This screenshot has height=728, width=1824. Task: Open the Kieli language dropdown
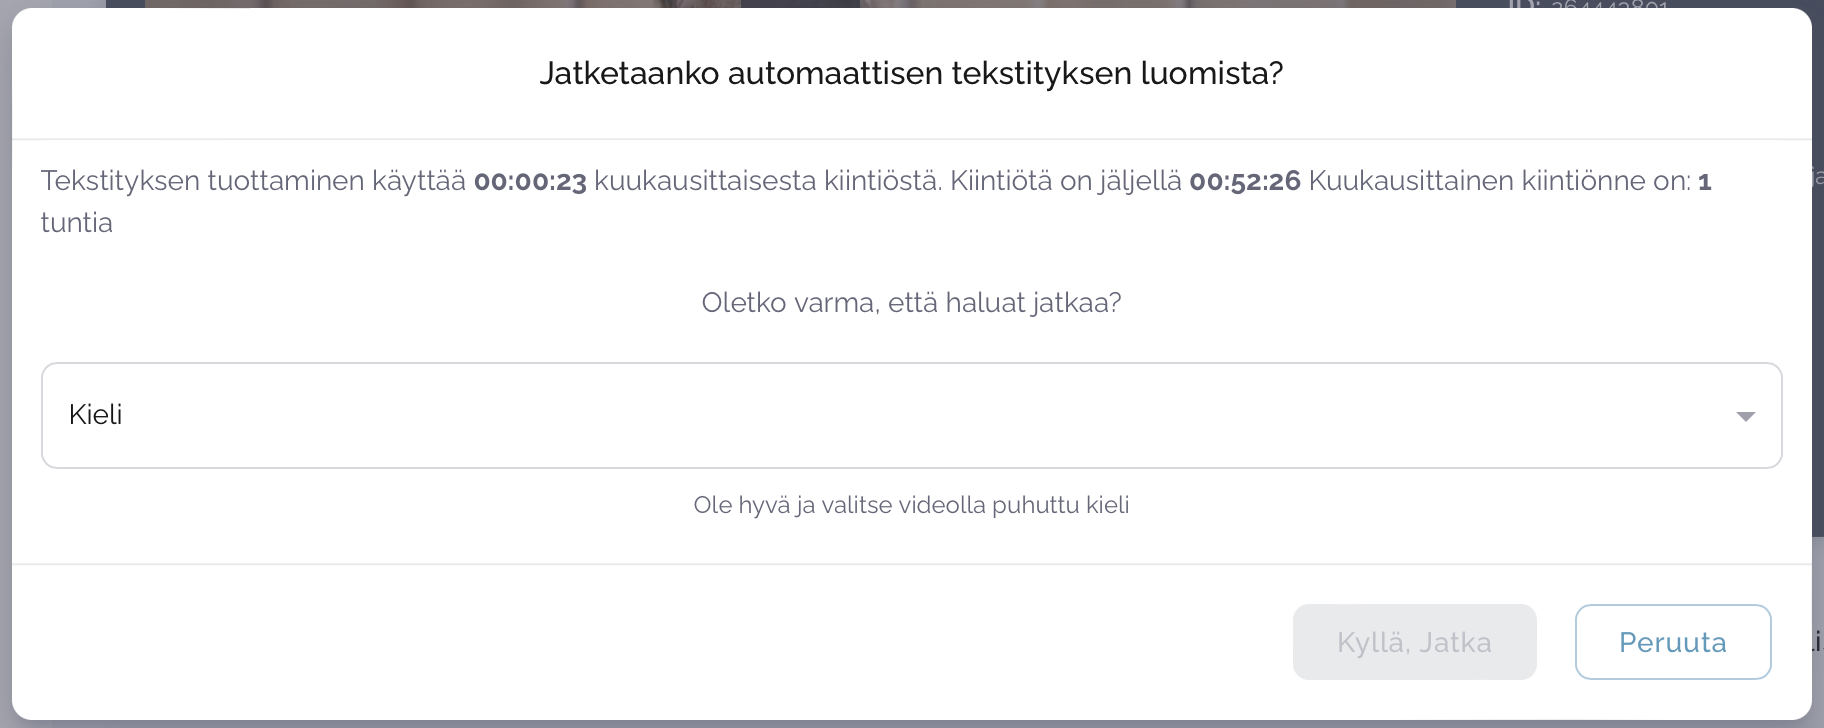tap(910, 415)
